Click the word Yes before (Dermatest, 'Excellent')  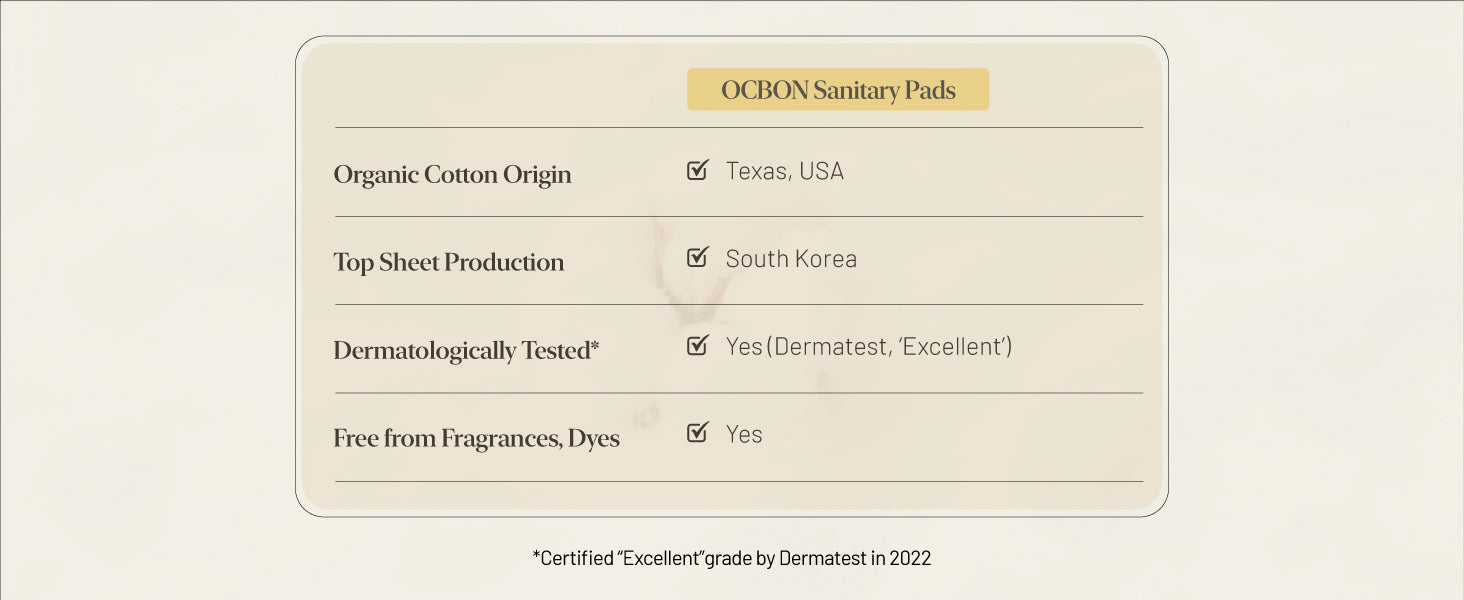(744, 347)
